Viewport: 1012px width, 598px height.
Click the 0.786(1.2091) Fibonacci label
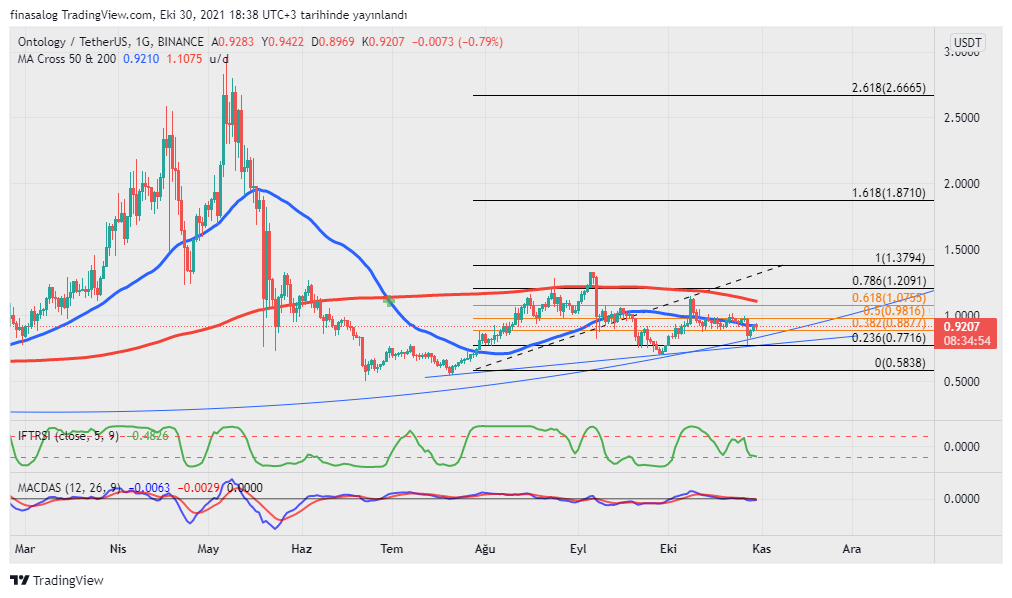coord(888,281)
